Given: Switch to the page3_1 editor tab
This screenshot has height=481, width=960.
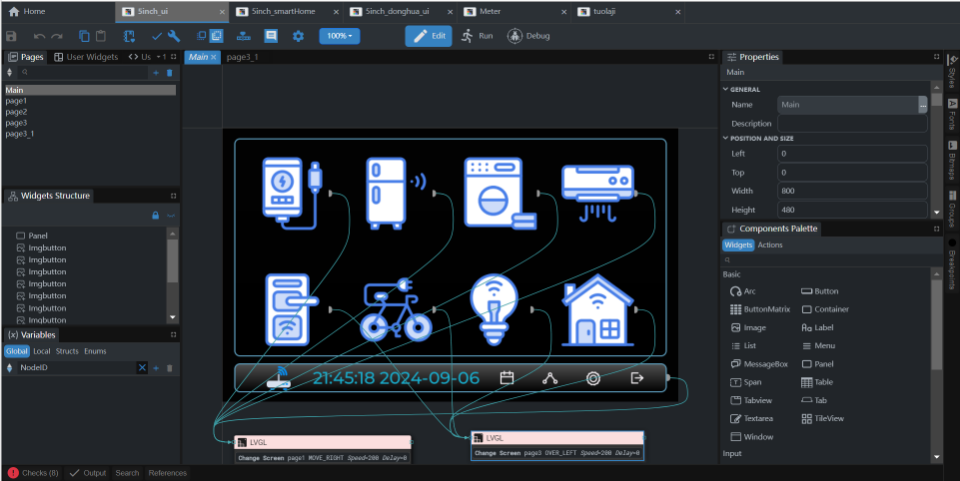Looking at the screenshot, I should (242, 57).
